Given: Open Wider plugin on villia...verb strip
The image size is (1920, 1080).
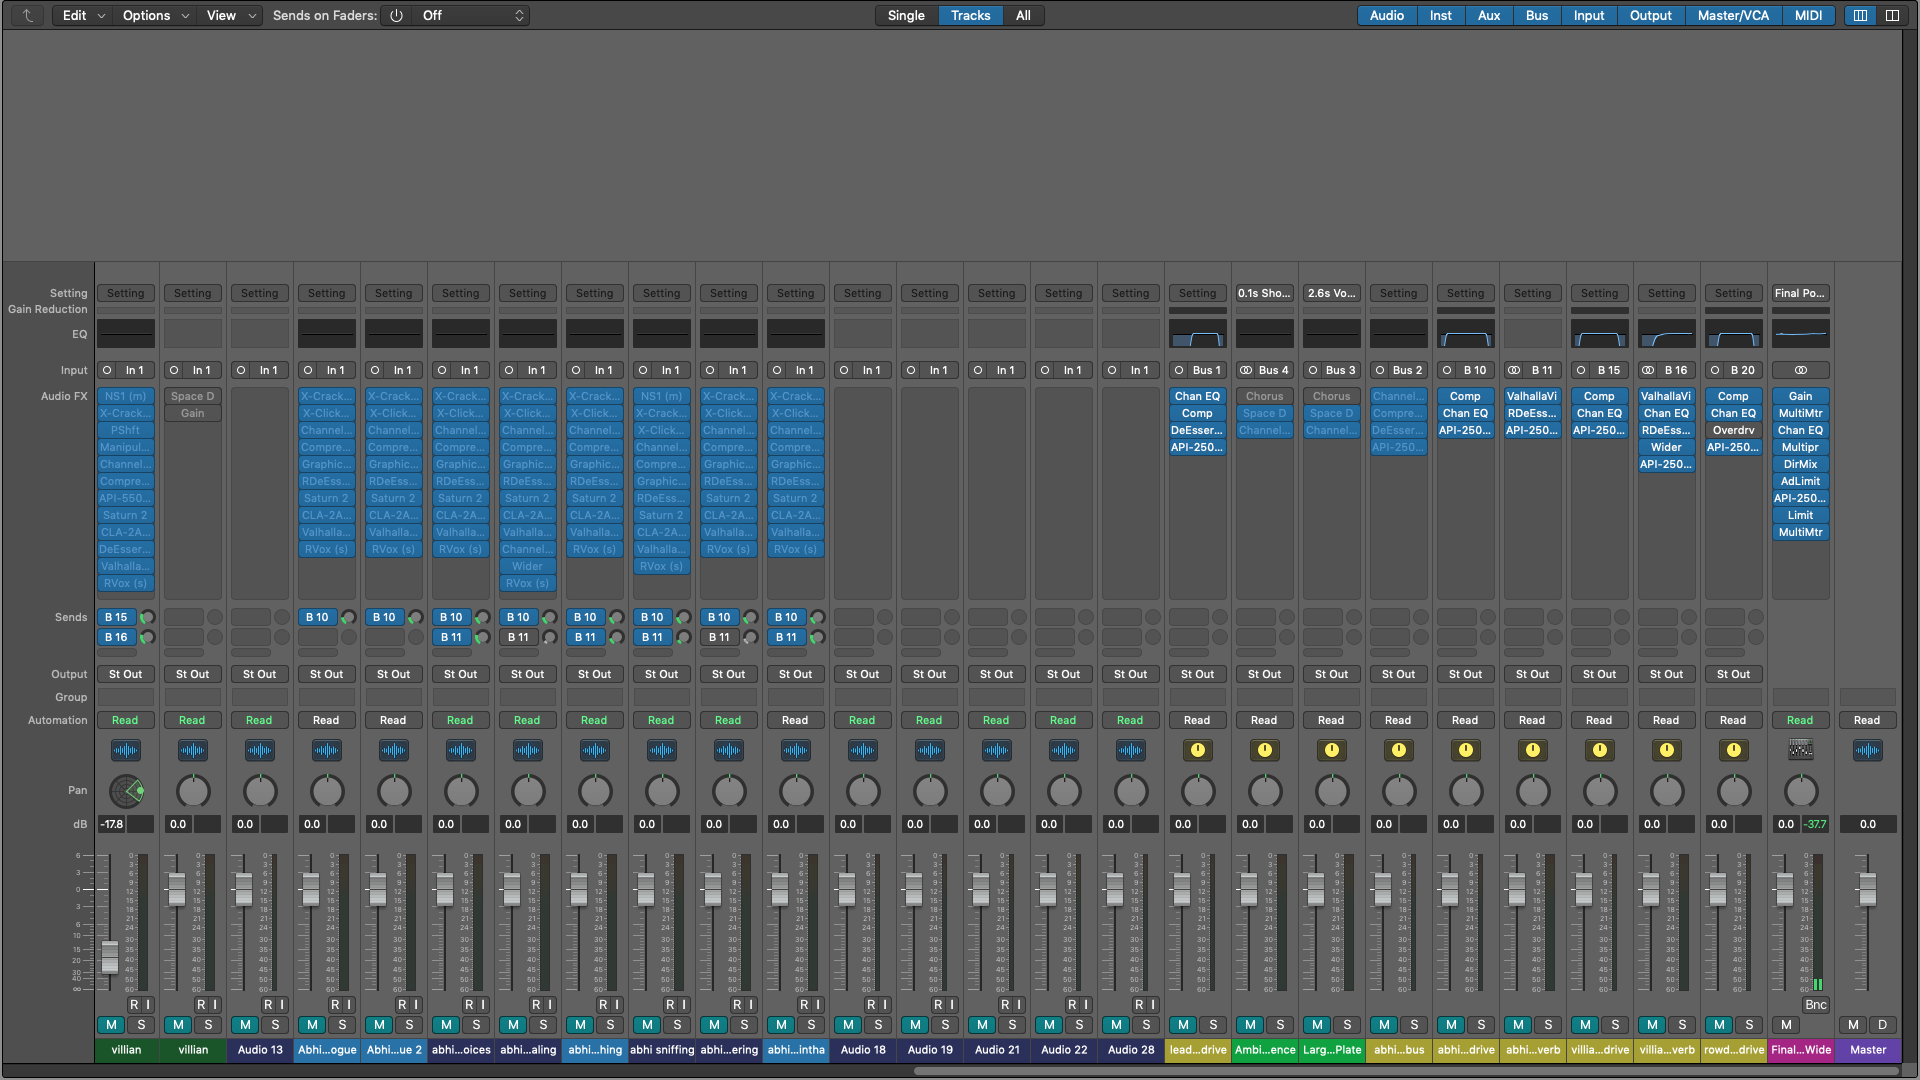Looking at the screenshot, I should (1666, 447).
